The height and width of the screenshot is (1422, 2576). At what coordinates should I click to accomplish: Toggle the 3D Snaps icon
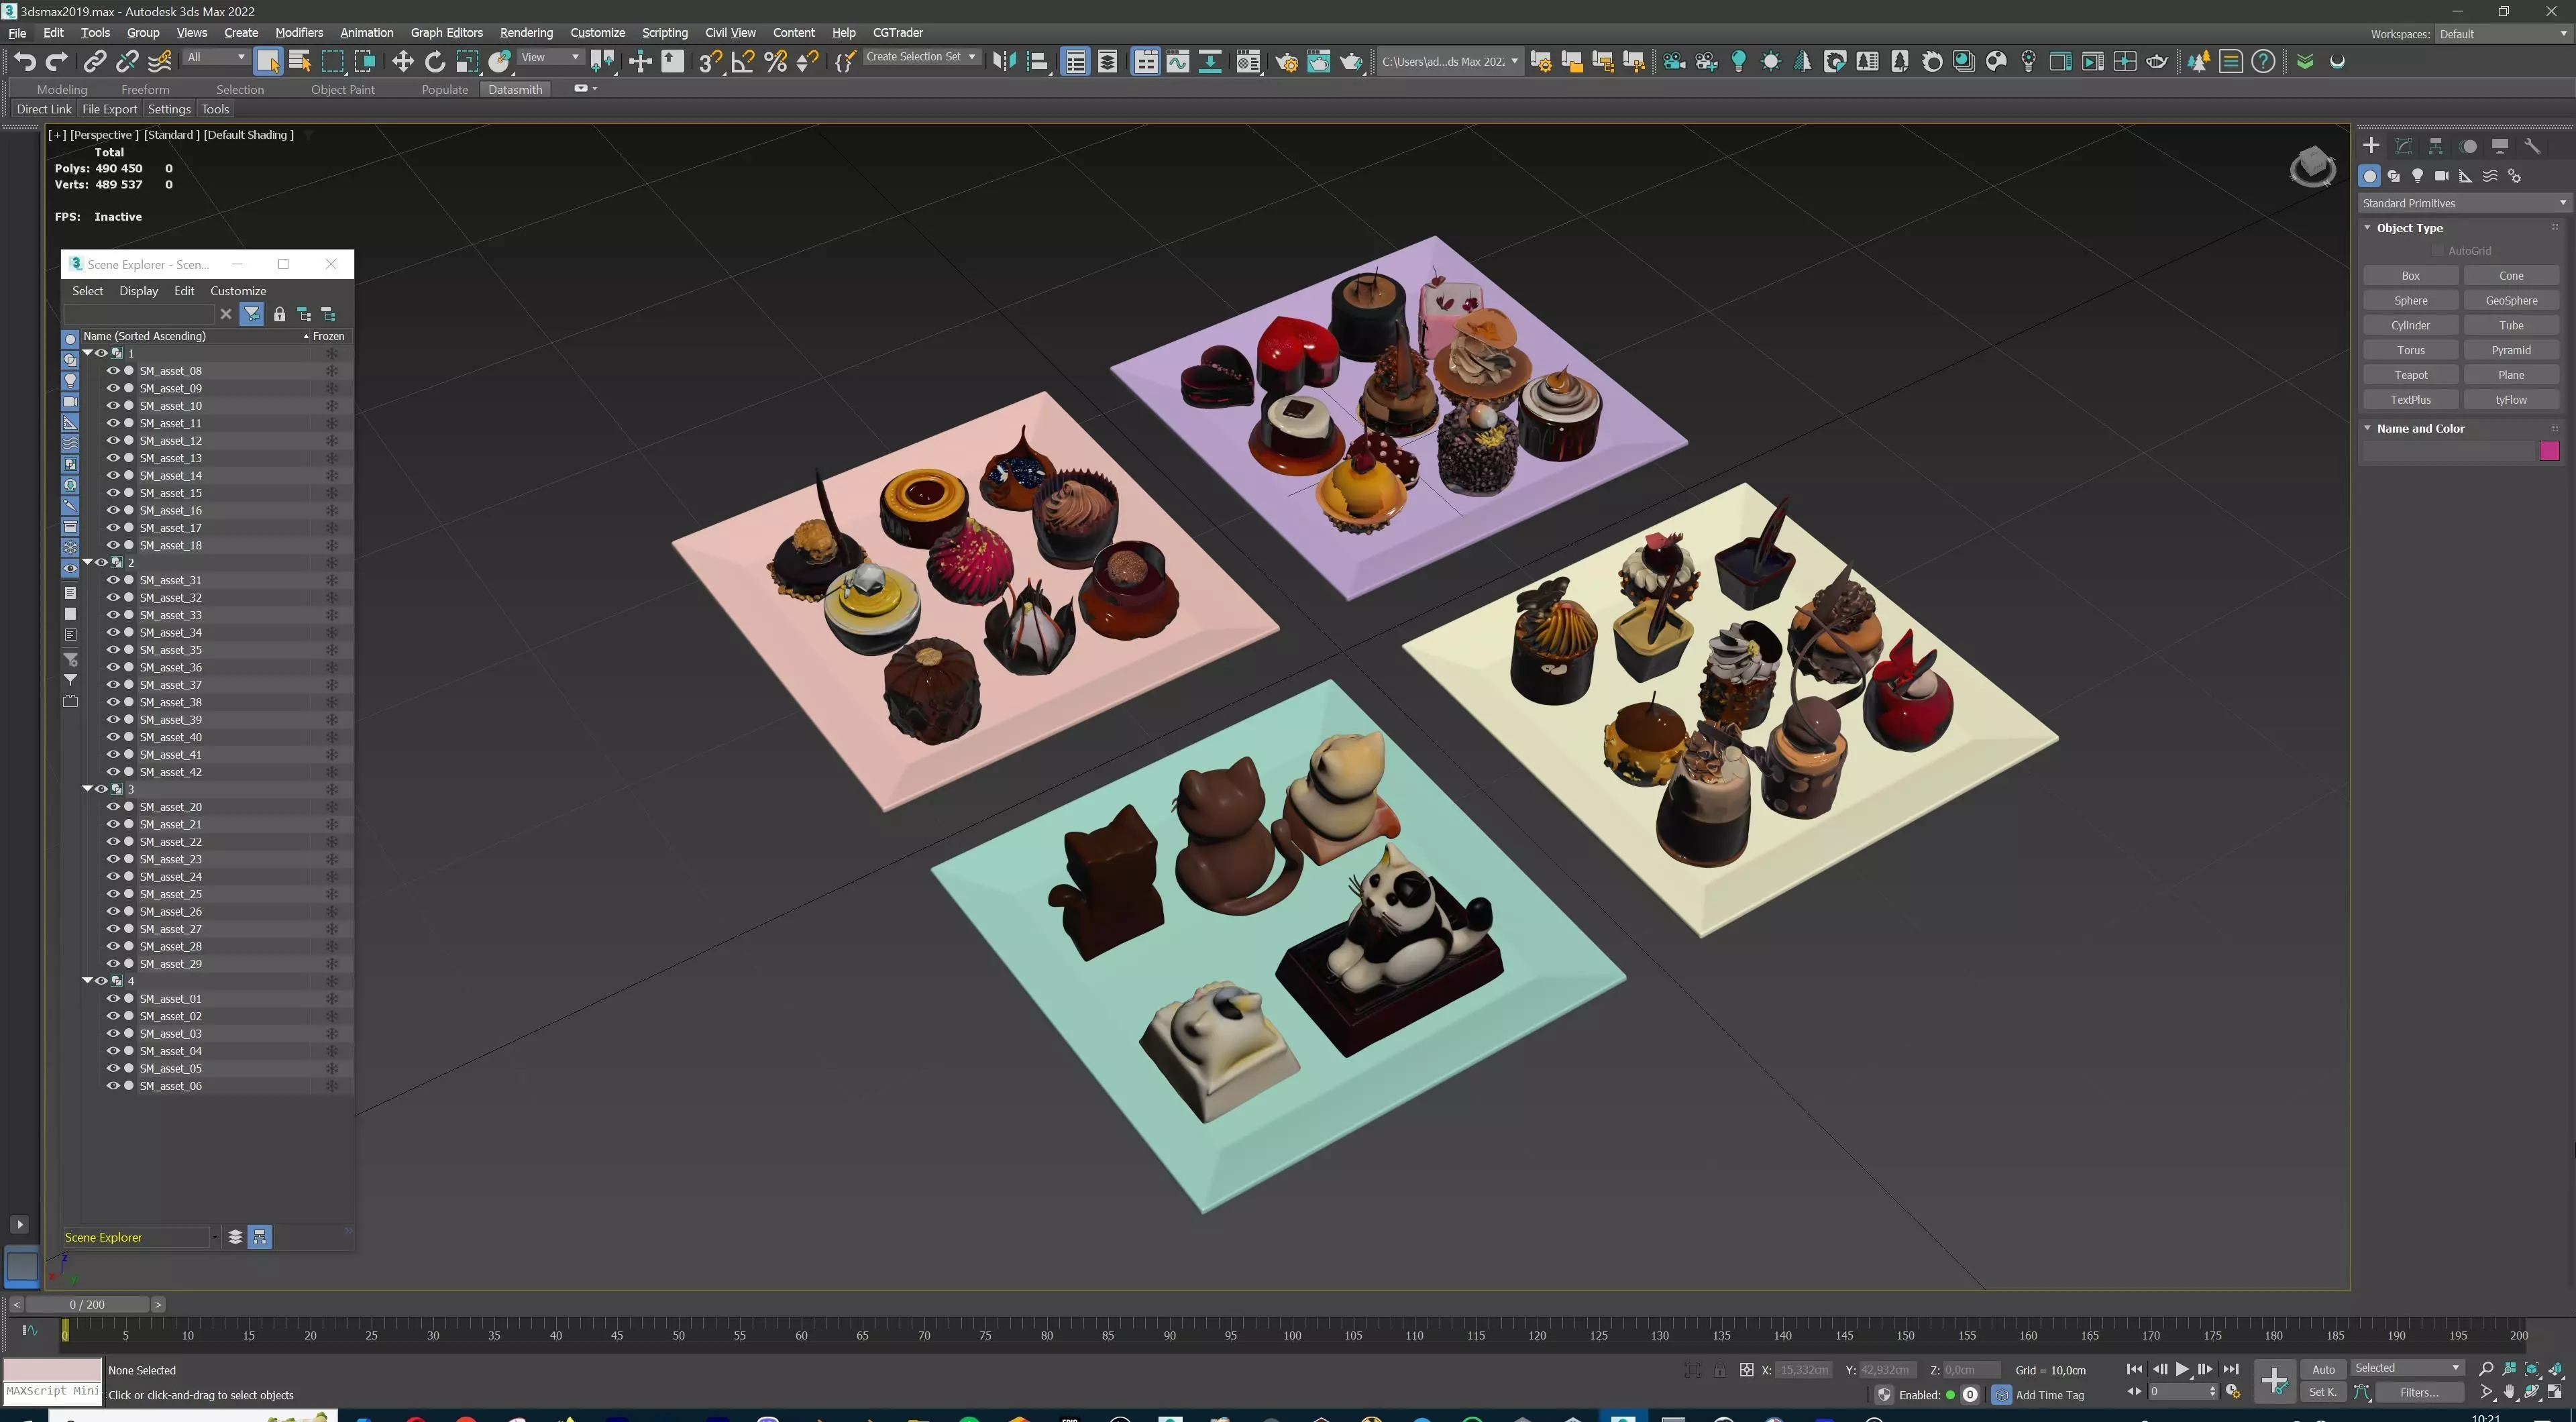click(x=710, y=62)
